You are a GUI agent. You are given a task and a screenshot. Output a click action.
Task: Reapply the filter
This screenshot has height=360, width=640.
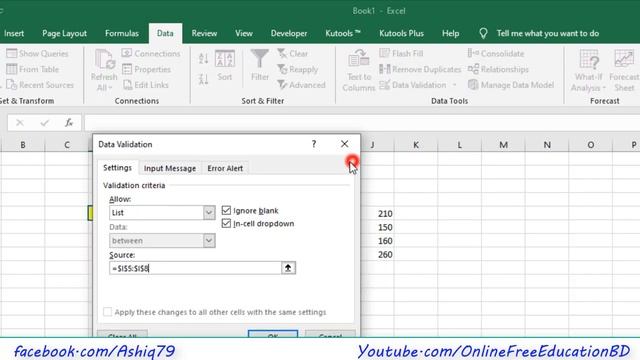coord(297,69)
